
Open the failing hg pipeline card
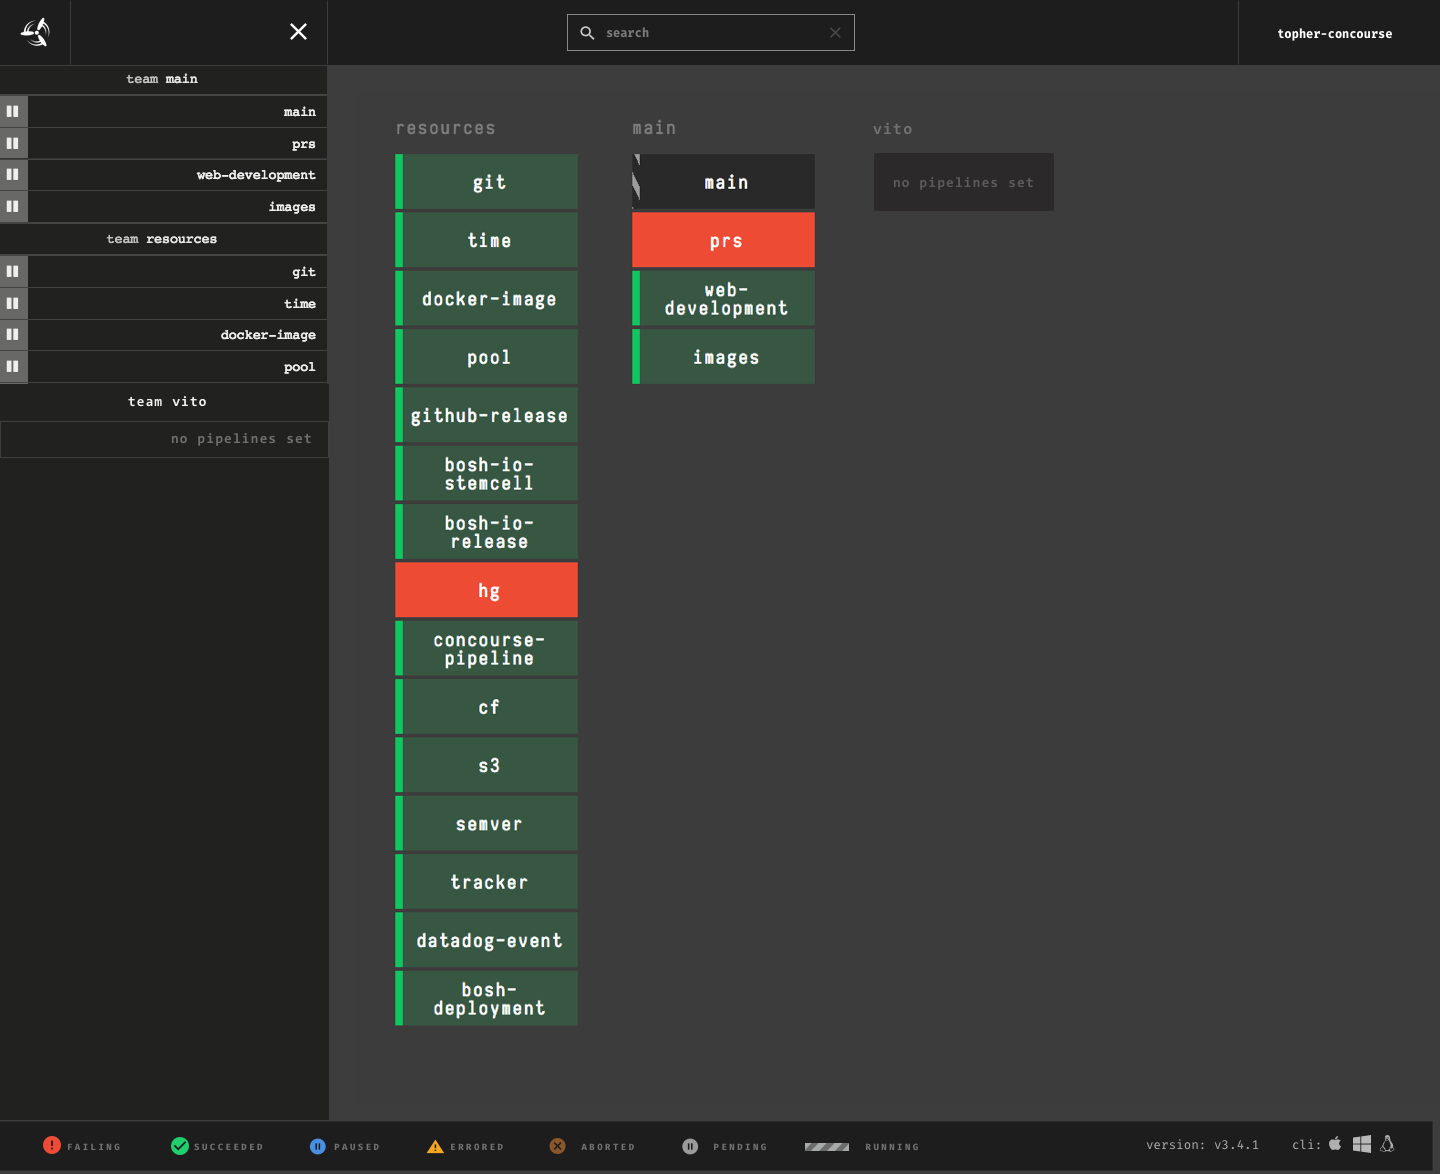(487, 589)
